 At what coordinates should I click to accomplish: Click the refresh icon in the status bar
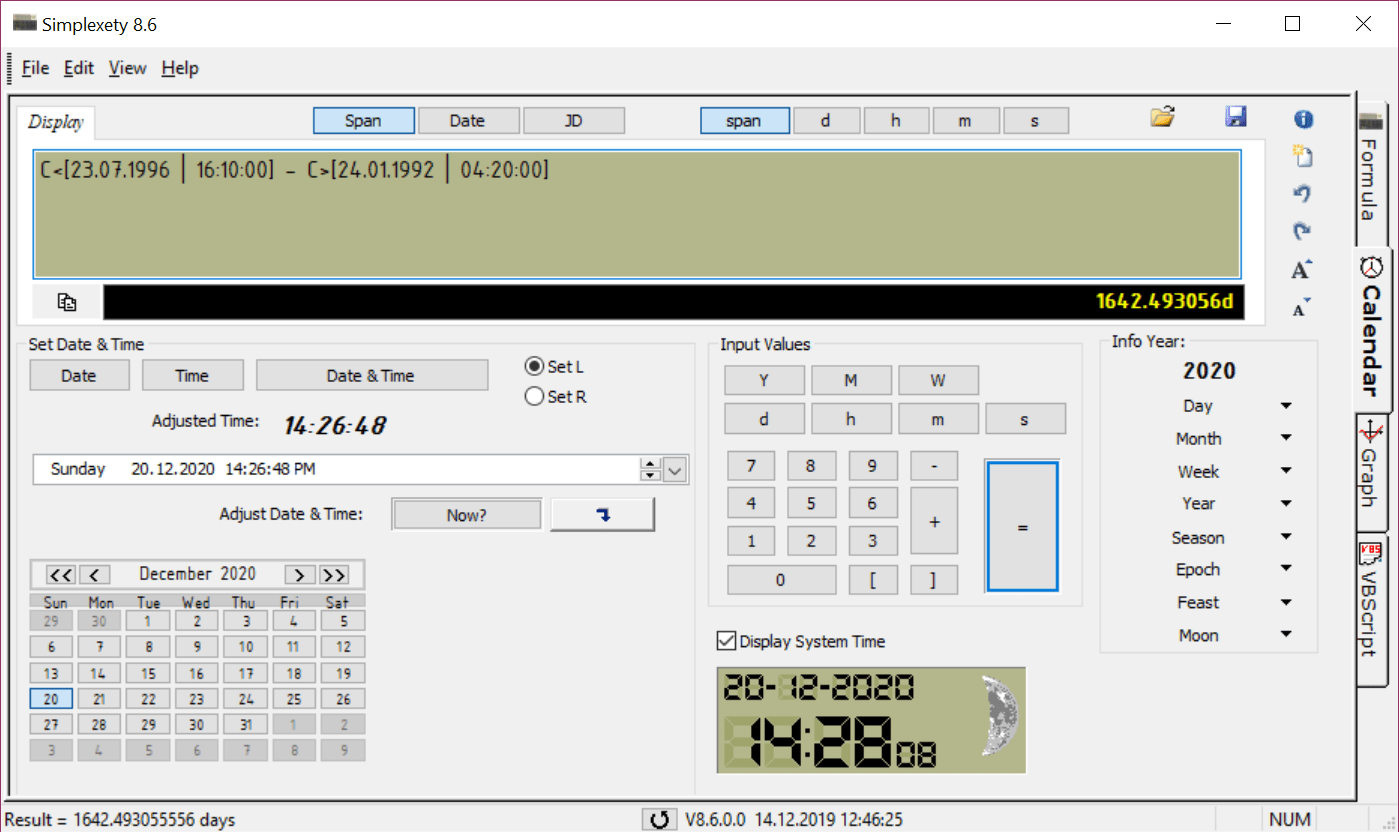pos(659,820)
